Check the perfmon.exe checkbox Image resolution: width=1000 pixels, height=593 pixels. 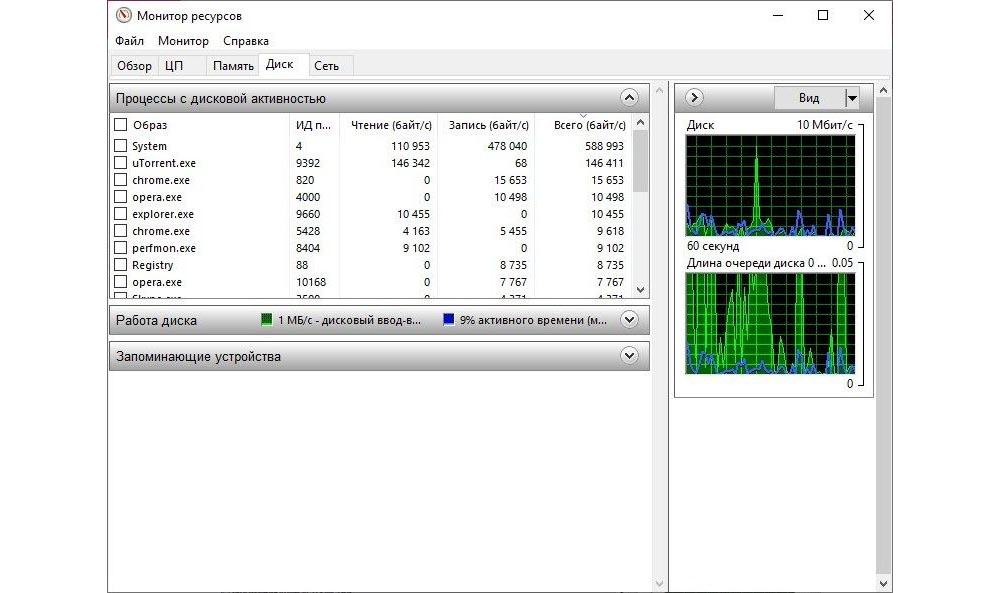(121, 247)
